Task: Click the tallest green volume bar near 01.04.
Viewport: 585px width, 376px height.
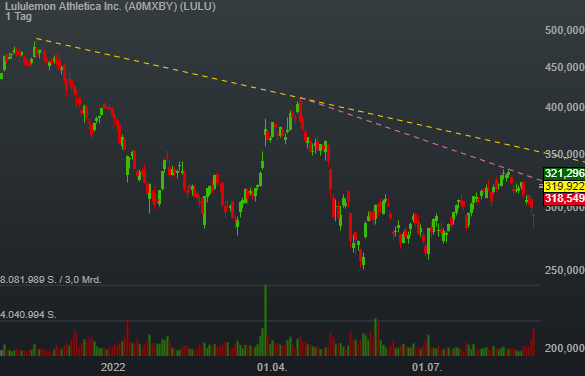Action: (266, 320)
